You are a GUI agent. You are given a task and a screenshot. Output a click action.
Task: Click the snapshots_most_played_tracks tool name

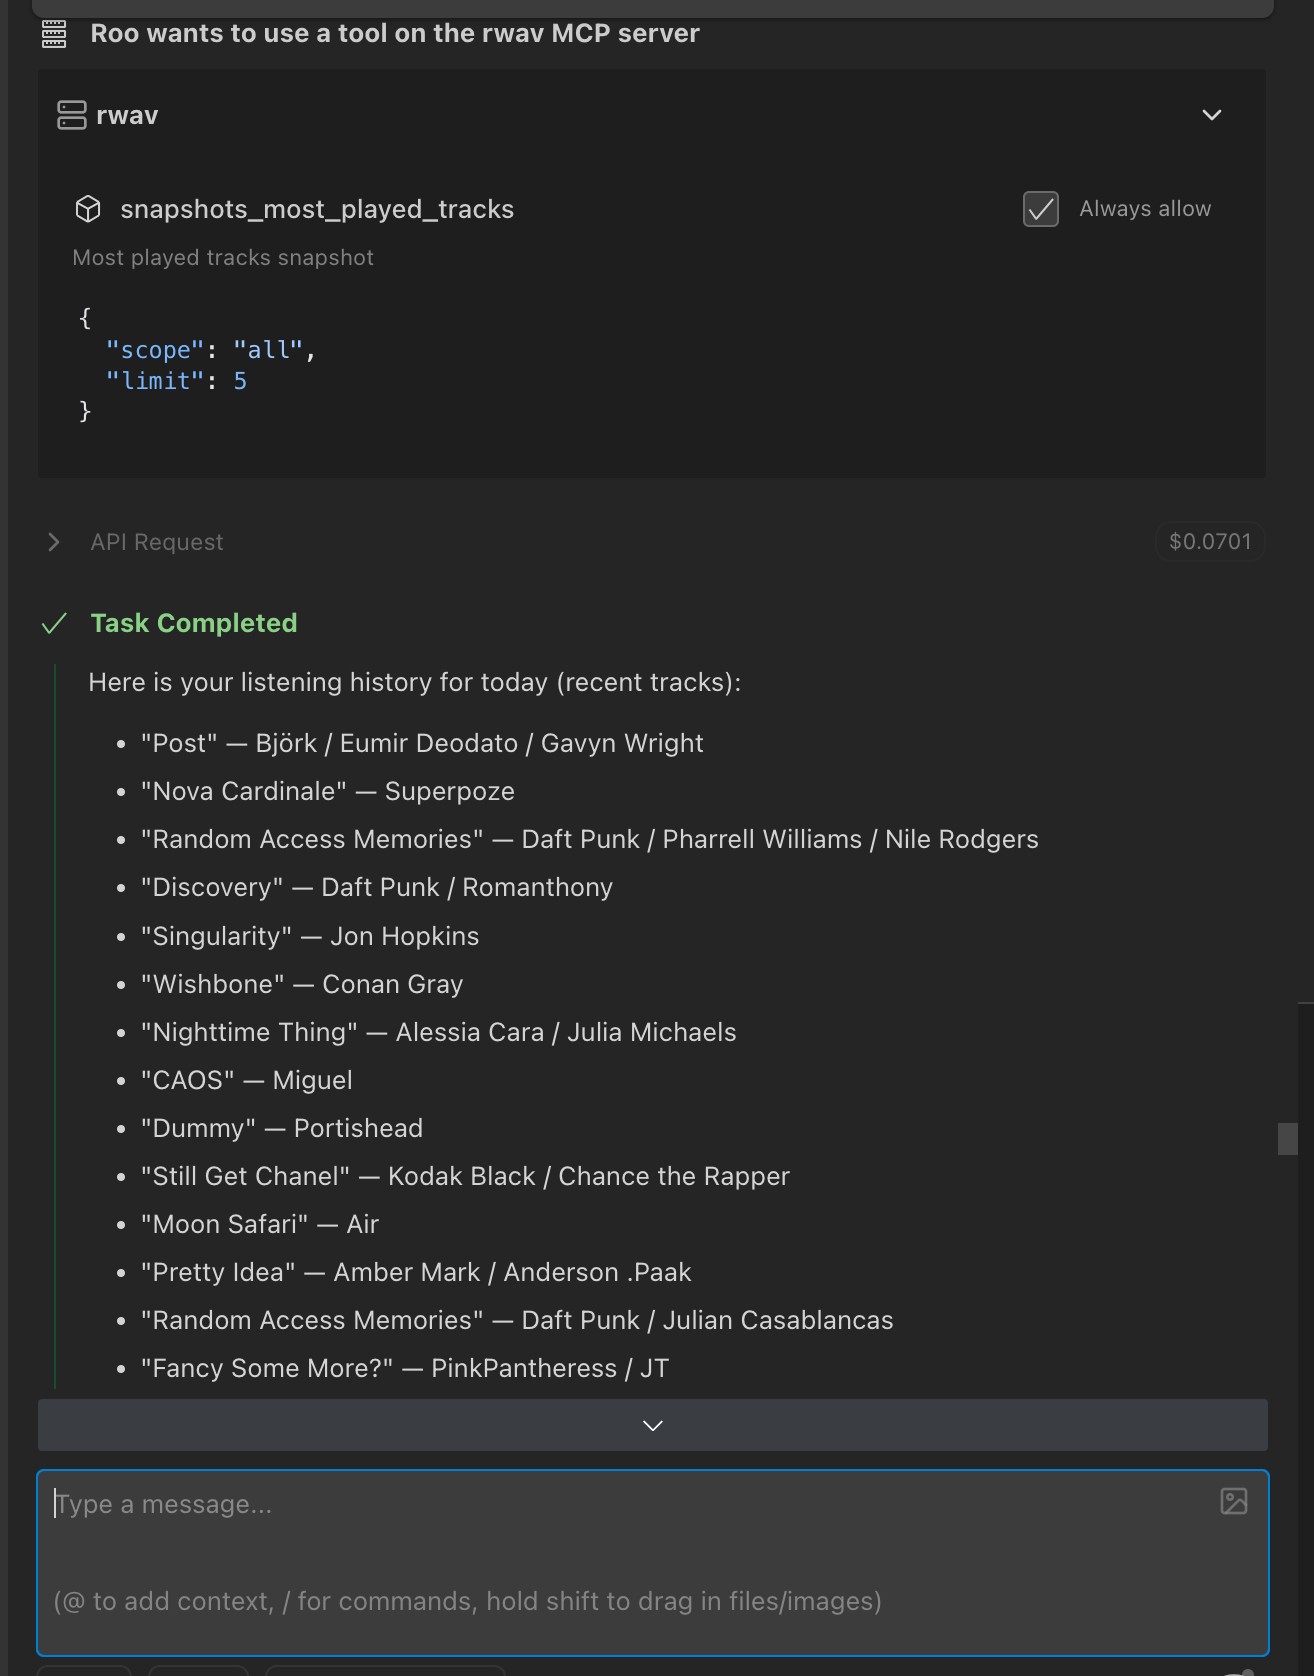[x=317, y=209]
